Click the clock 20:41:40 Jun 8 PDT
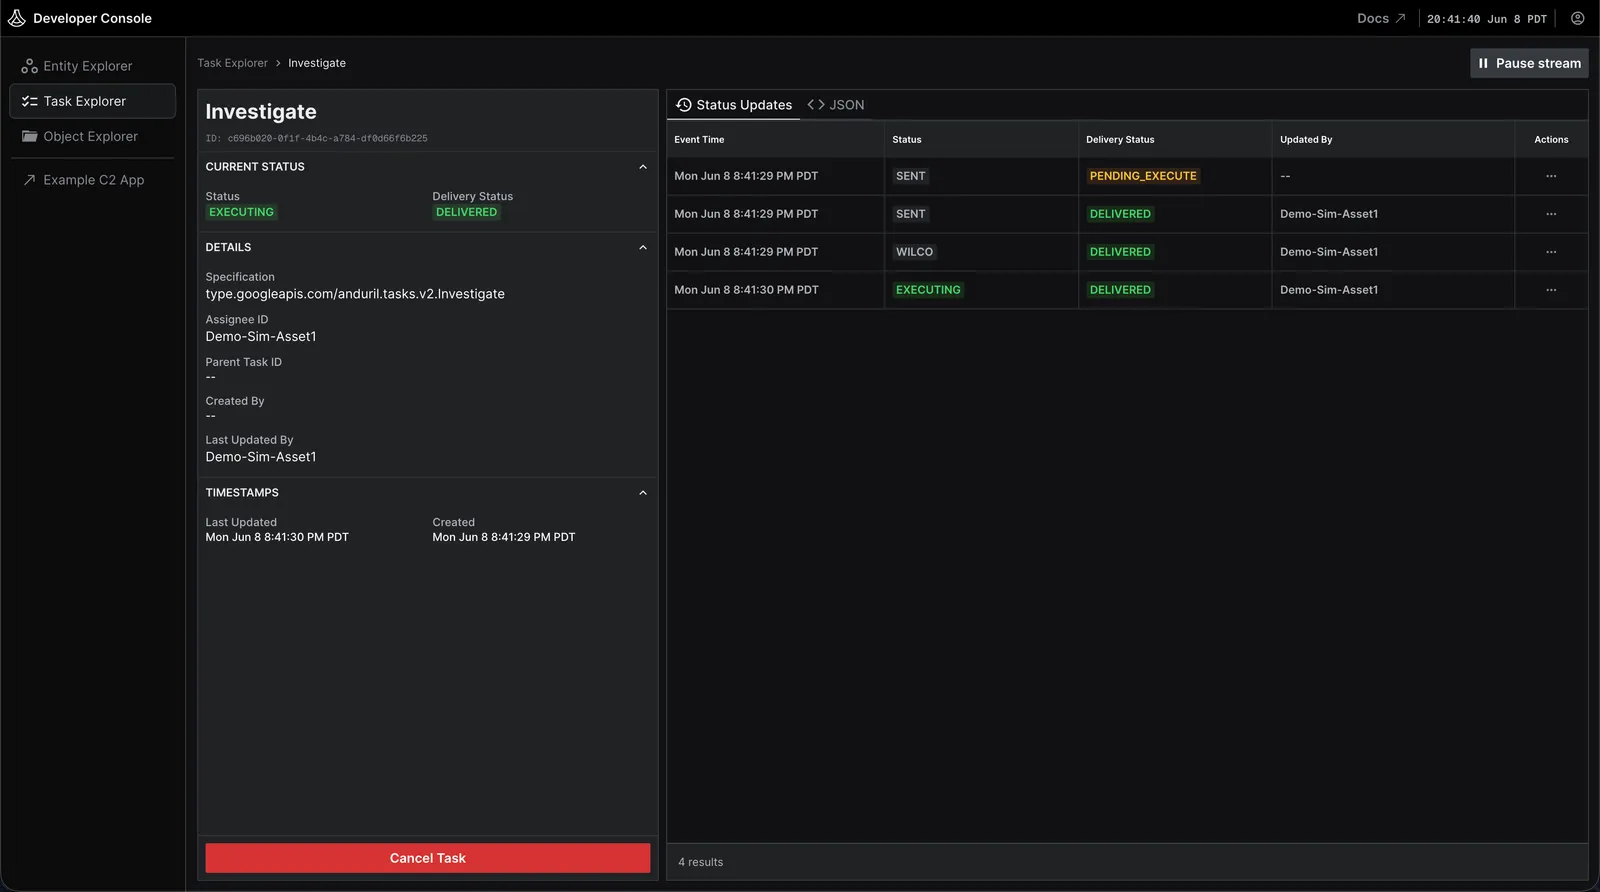1600x892 pixels. (x=1487, y=19)
